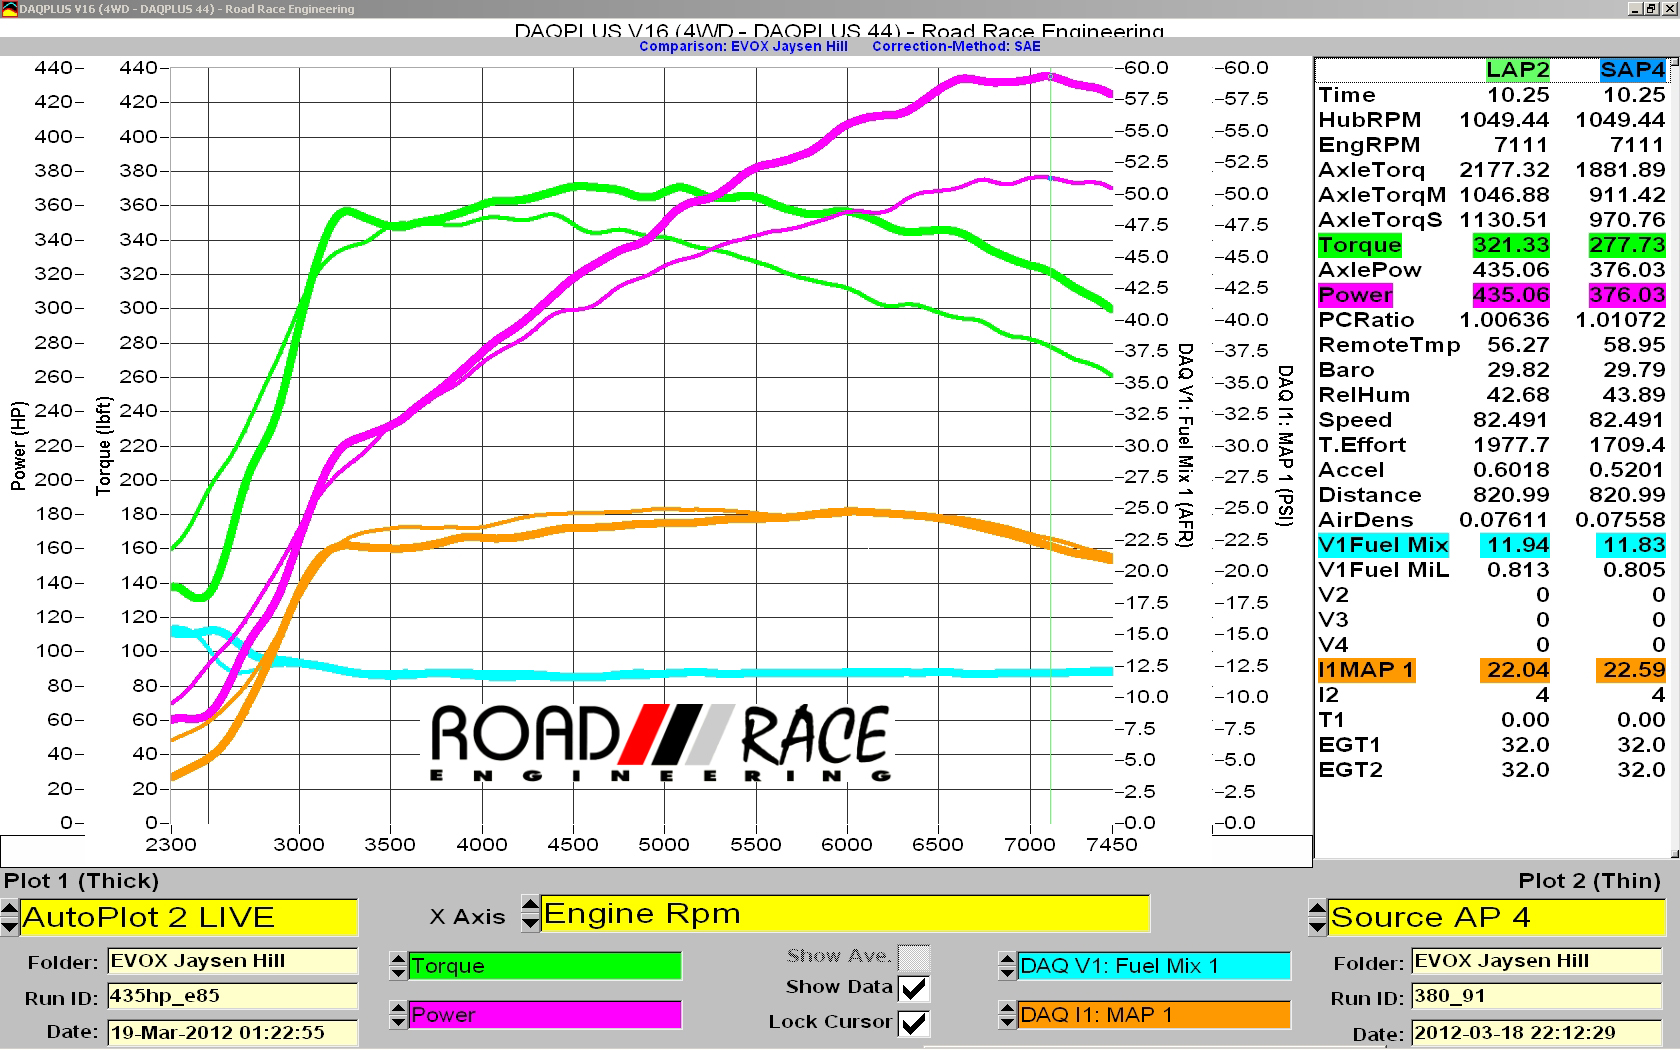Click the down arrow on the Power channel stepper
1680x1050 pixels.
click(x=398, y=1020)
